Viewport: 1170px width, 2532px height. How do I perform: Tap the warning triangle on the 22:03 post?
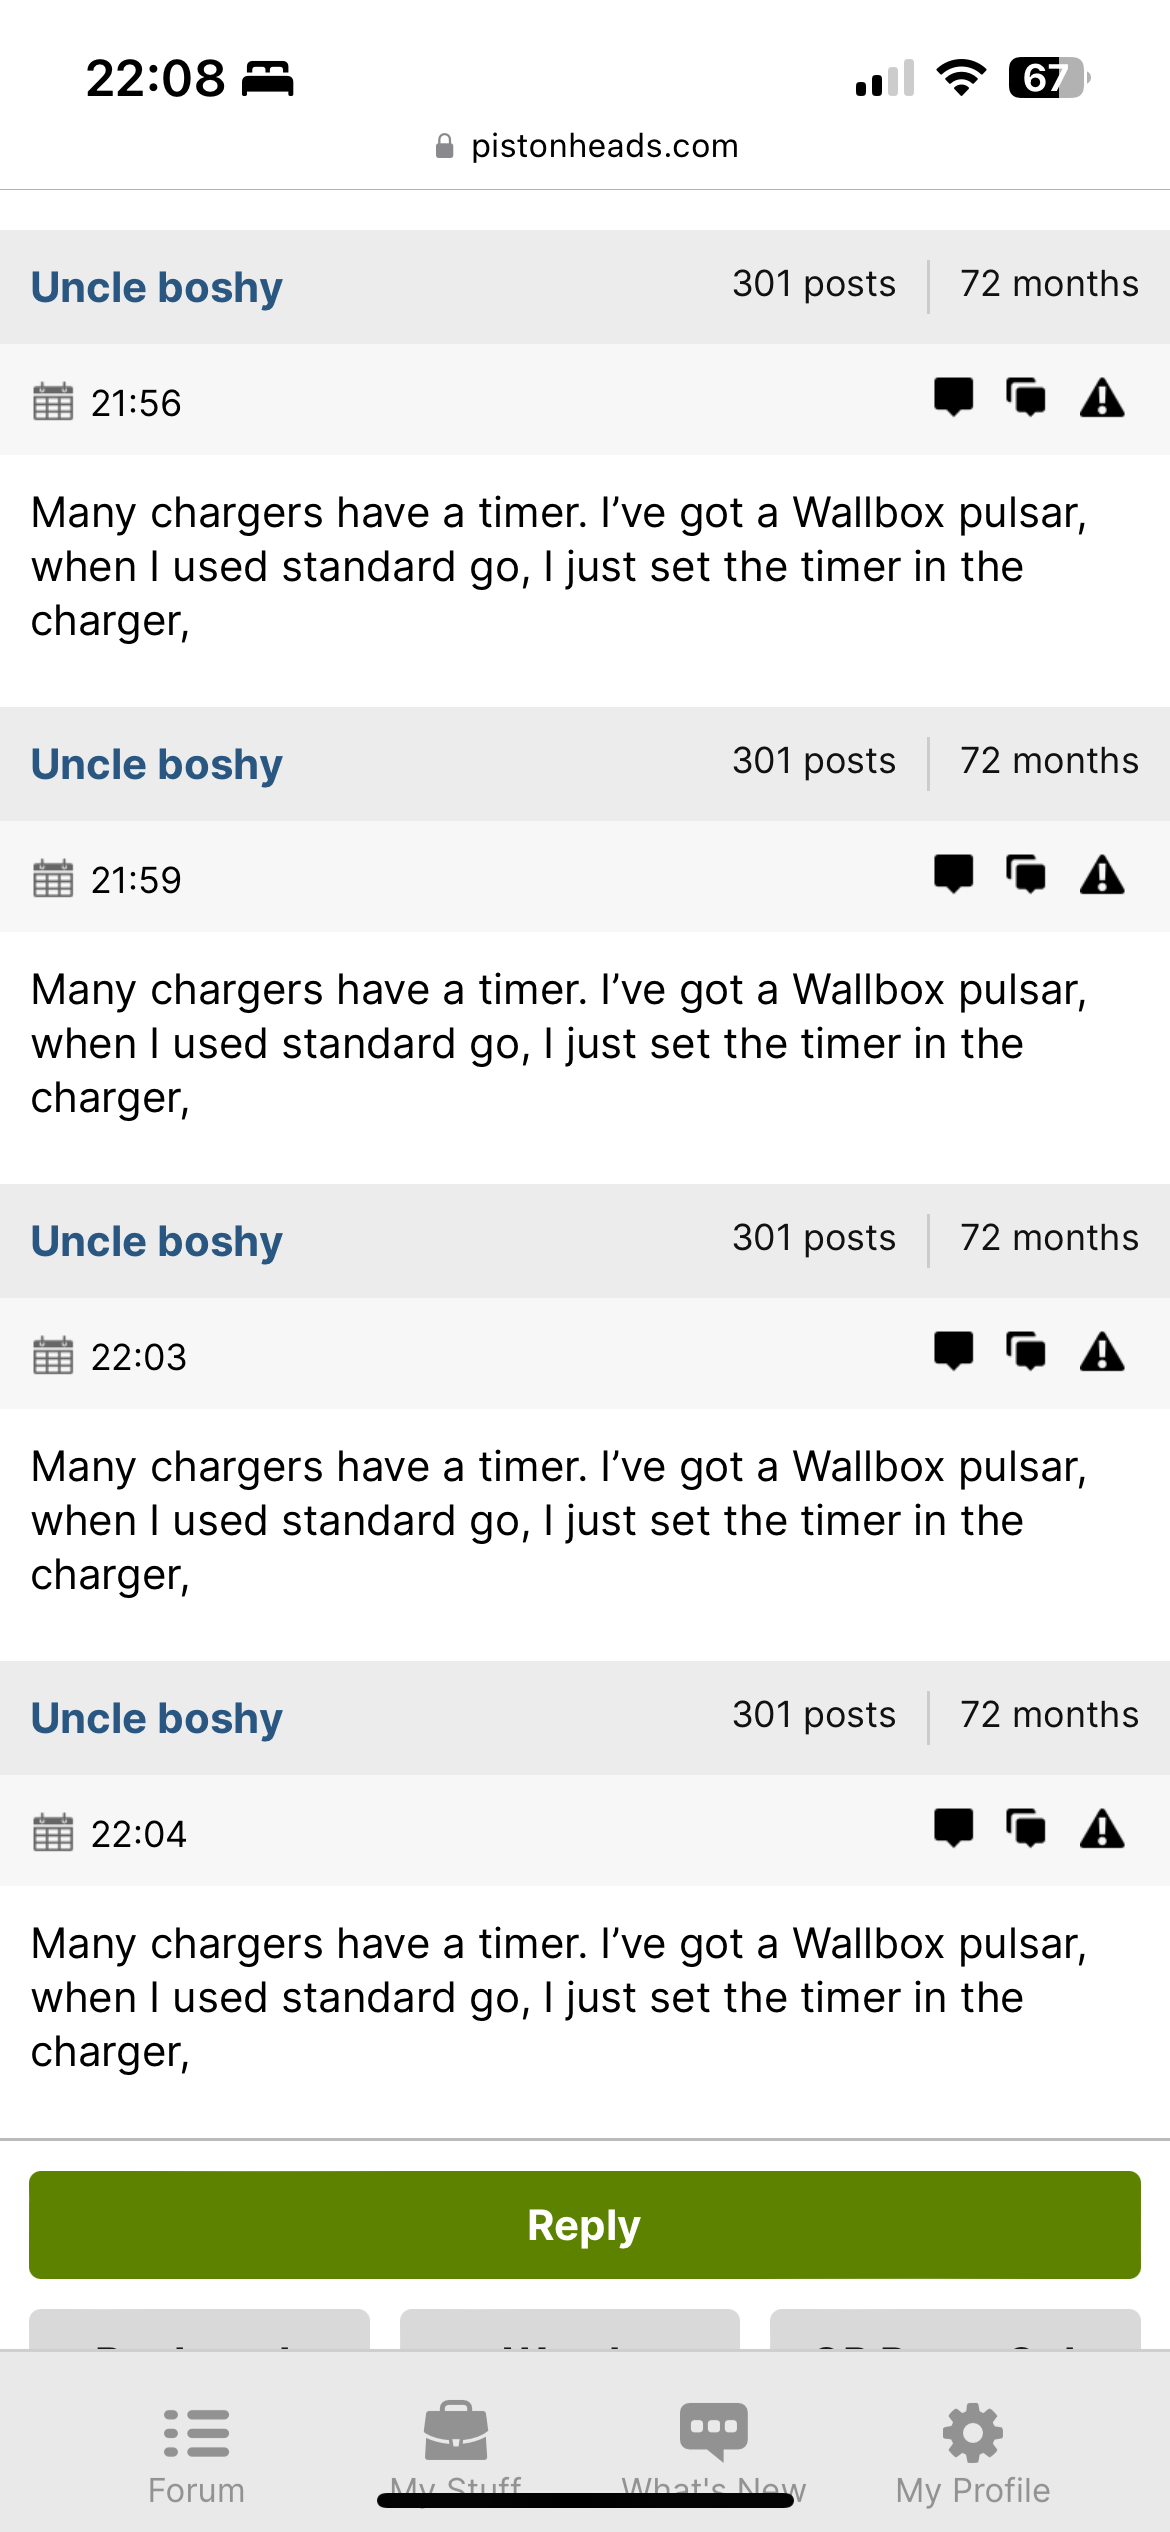1102,1351
